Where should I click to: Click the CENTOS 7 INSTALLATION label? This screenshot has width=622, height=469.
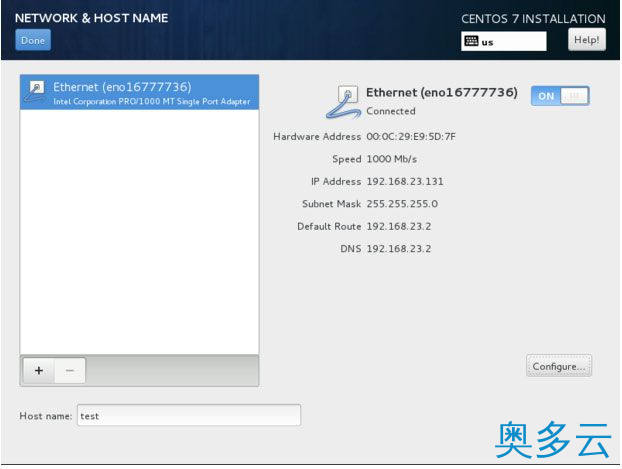(x=533, y=19)
